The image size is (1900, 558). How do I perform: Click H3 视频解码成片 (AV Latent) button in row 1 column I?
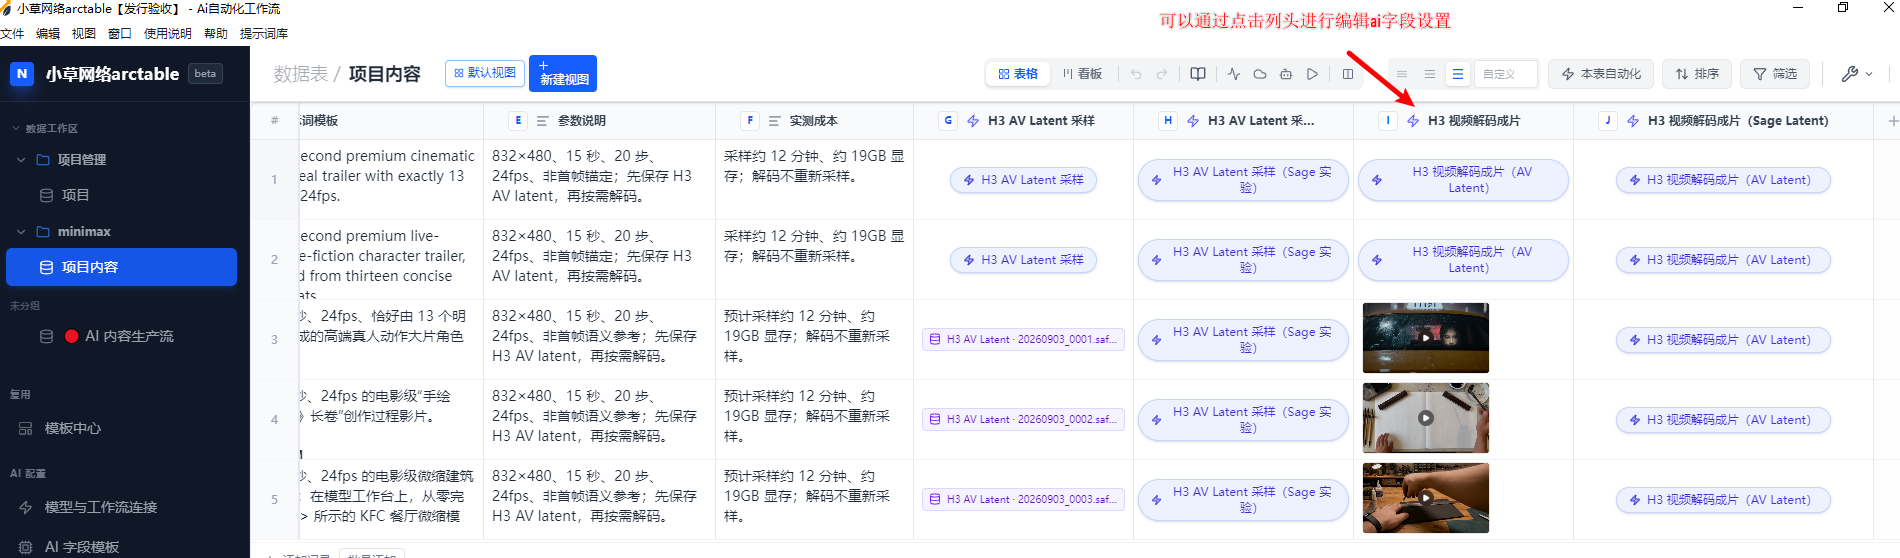click(x=1463, y=180)
